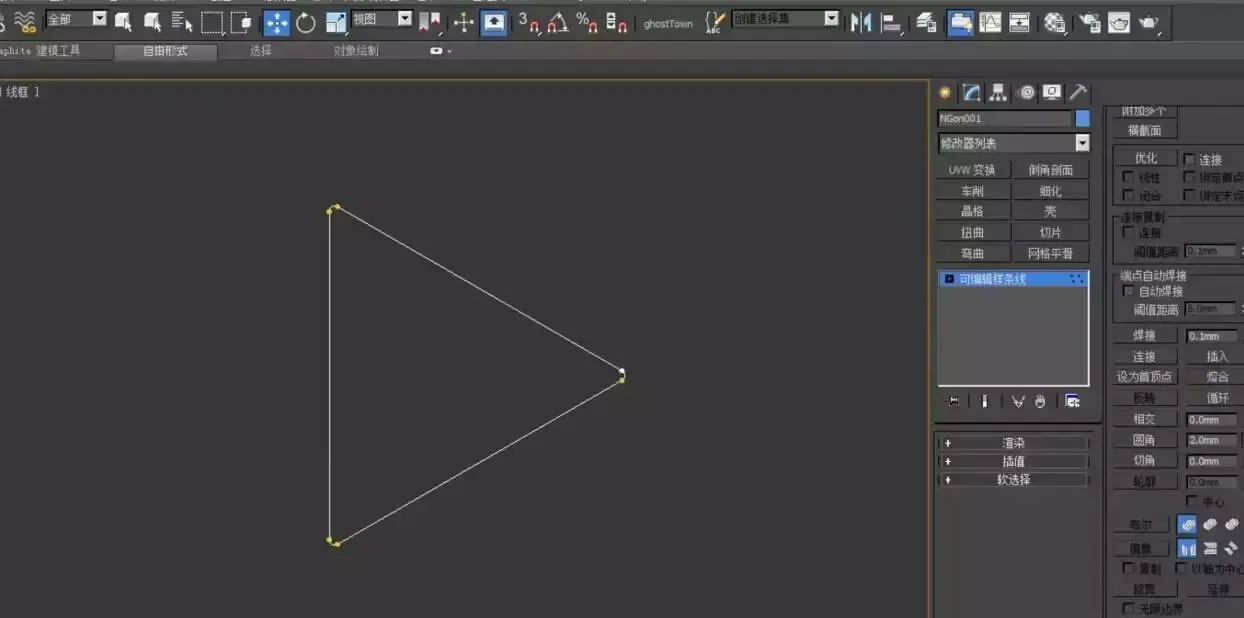The width and height of the screenshot is (1244, 618).
Task: Open Render Setup teapot icon
Action: pyautogui.click(x=1090, y=22)
